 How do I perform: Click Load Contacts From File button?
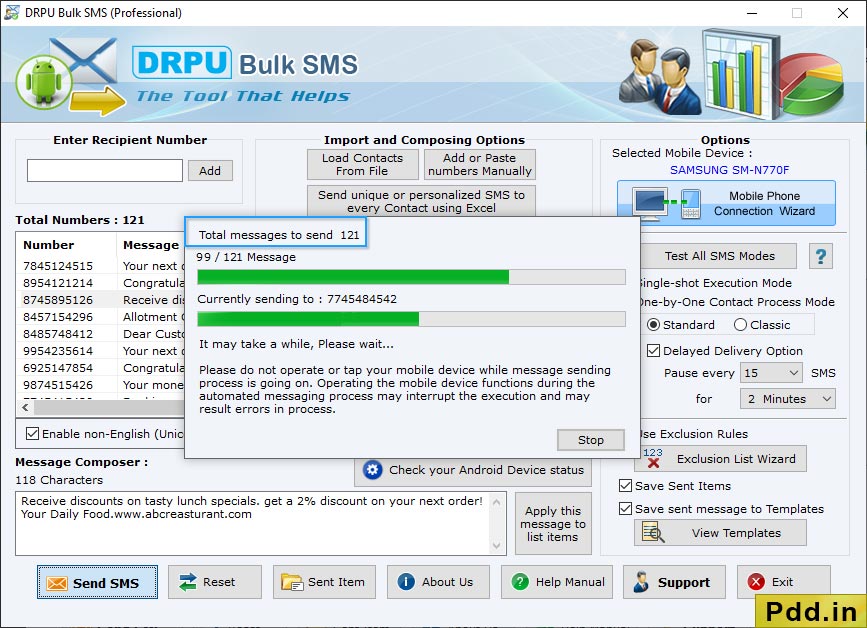point(363,164)
